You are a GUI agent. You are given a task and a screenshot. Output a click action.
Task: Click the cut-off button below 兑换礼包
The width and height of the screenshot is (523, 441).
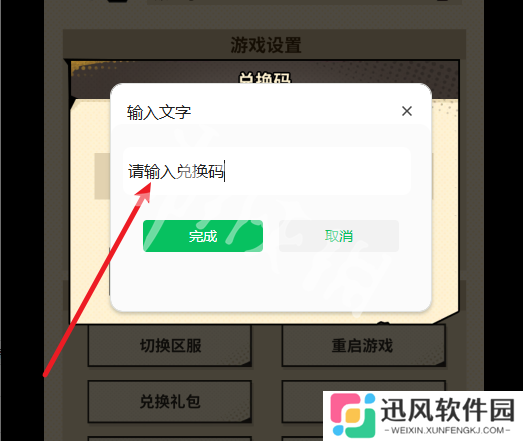tap(170, 438)
